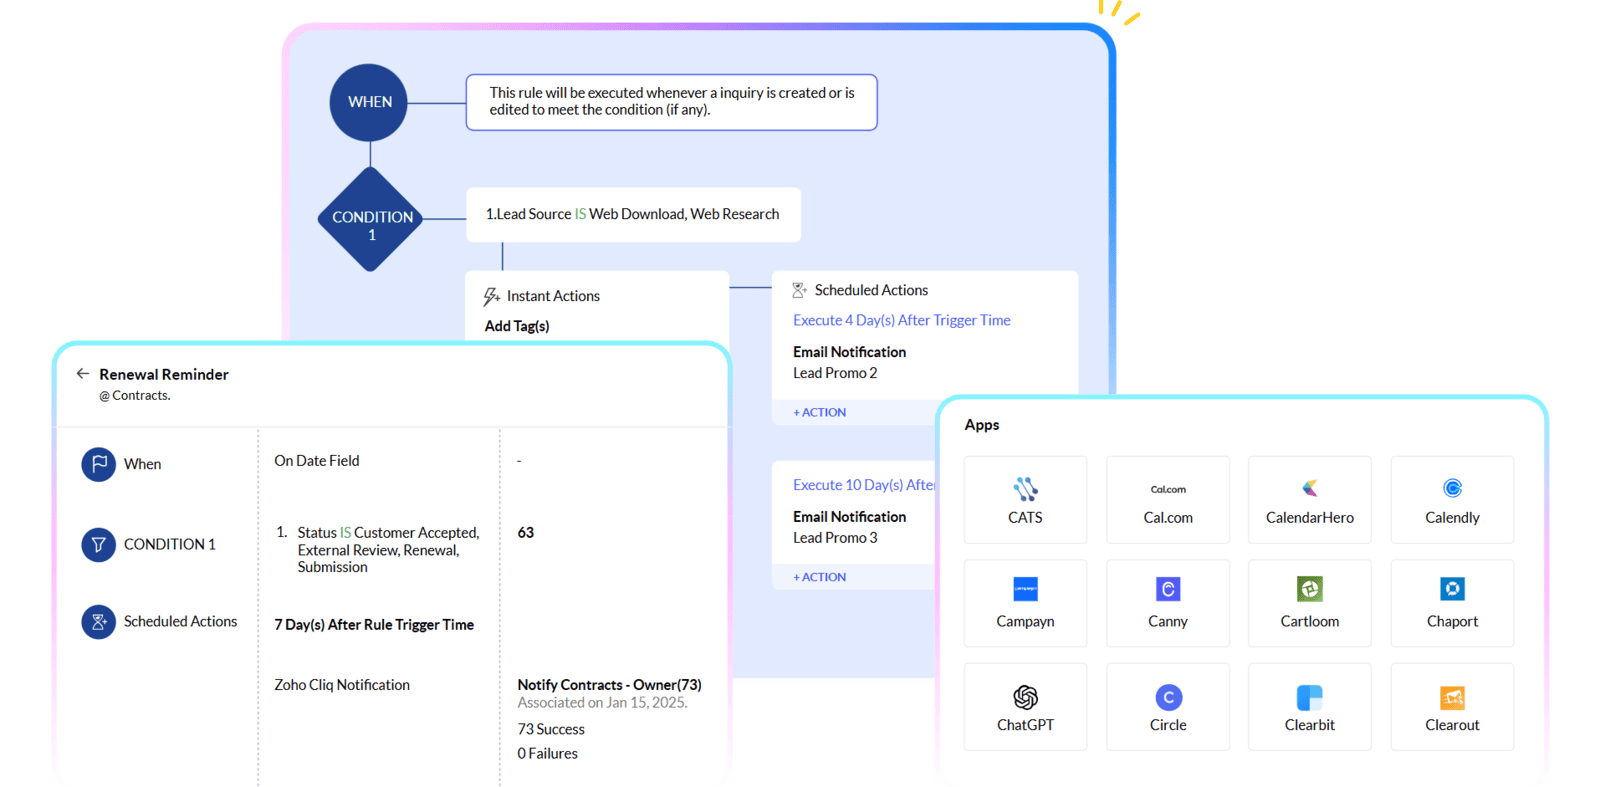Choose the Clearbit app icon

[x=1309, y=697]
